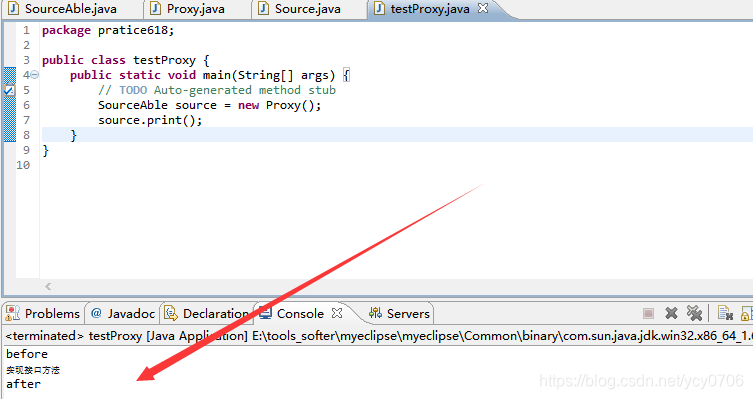Image resolution: width=753 pixels, height=399 pixels.
Task: Click 'SourceAble source = new Proxy();' line
Action: (209, 105)
